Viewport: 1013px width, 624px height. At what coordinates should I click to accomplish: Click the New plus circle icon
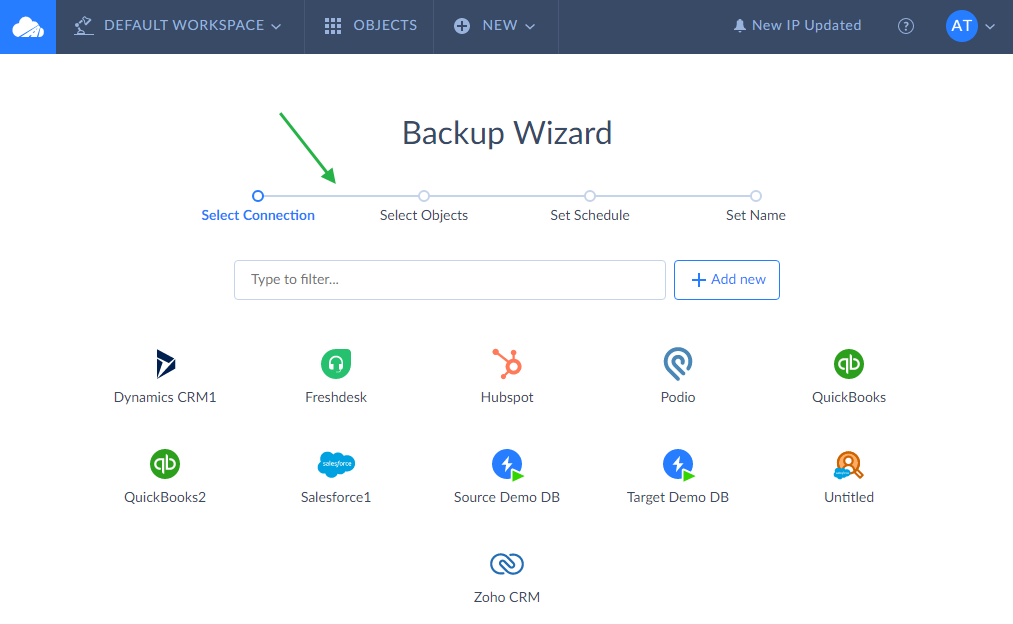[462, 26]
